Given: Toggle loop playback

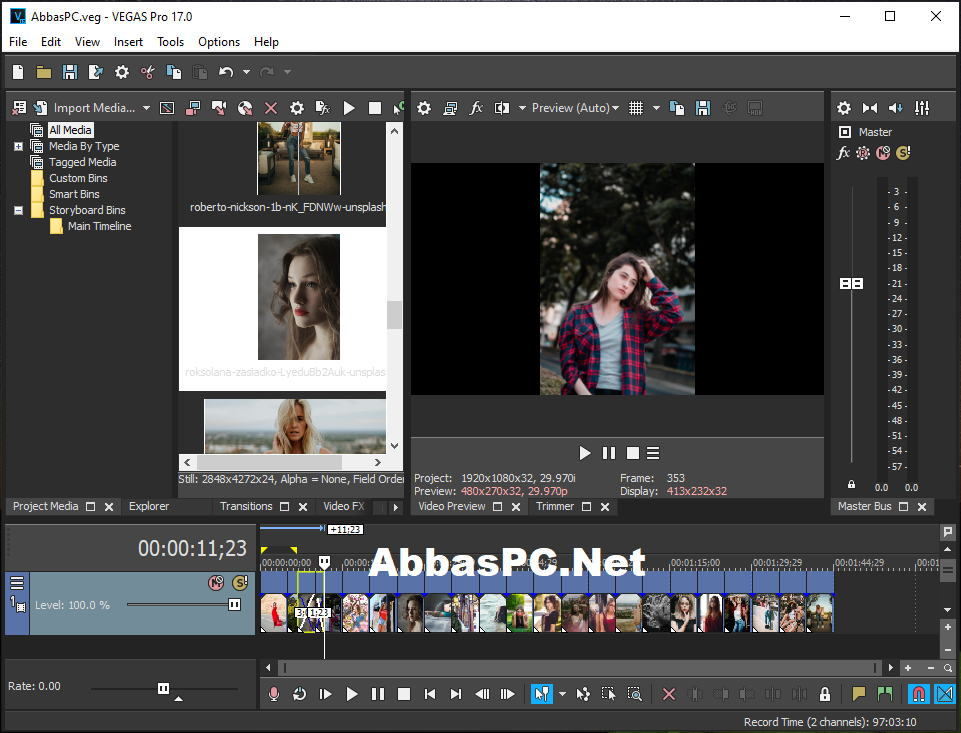Looking at the screenshot, I should pos(300,694).
